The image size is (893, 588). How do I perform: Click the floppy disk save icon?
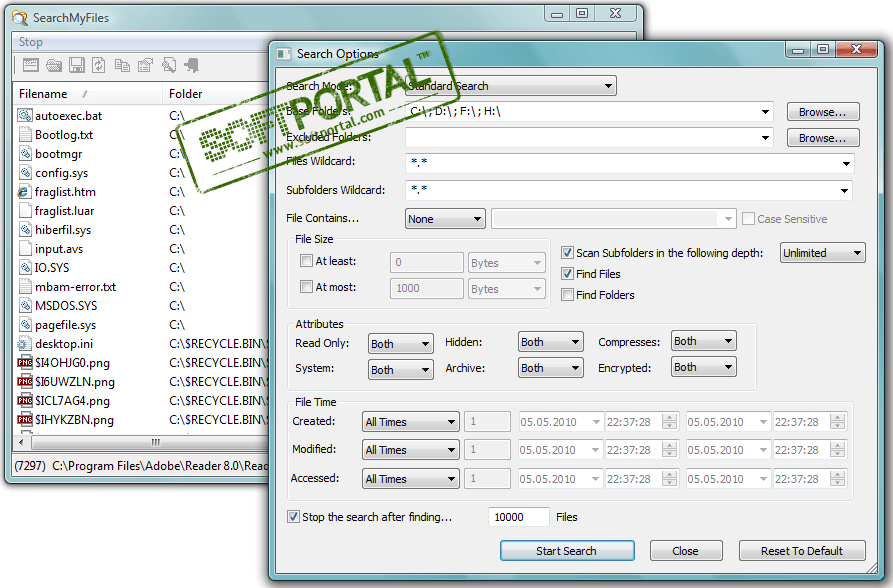pyautogui.click(x=77, y=65)
